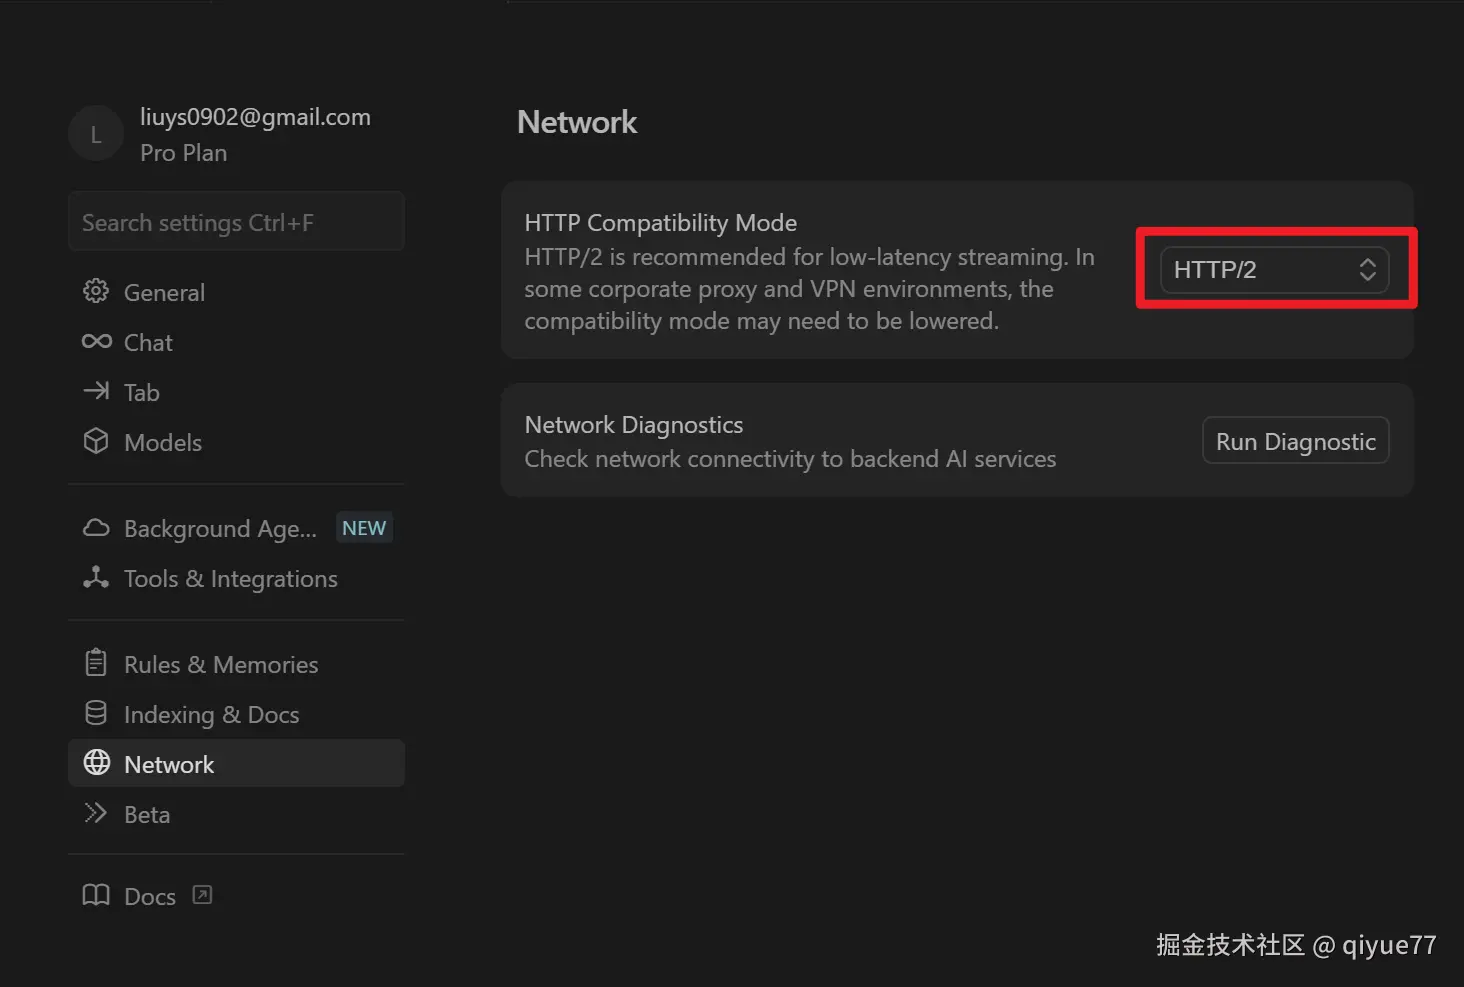Screen dimensions: 1464x987
Task: Click the external link icon beside Docs
Action: [x=202, y=895]
